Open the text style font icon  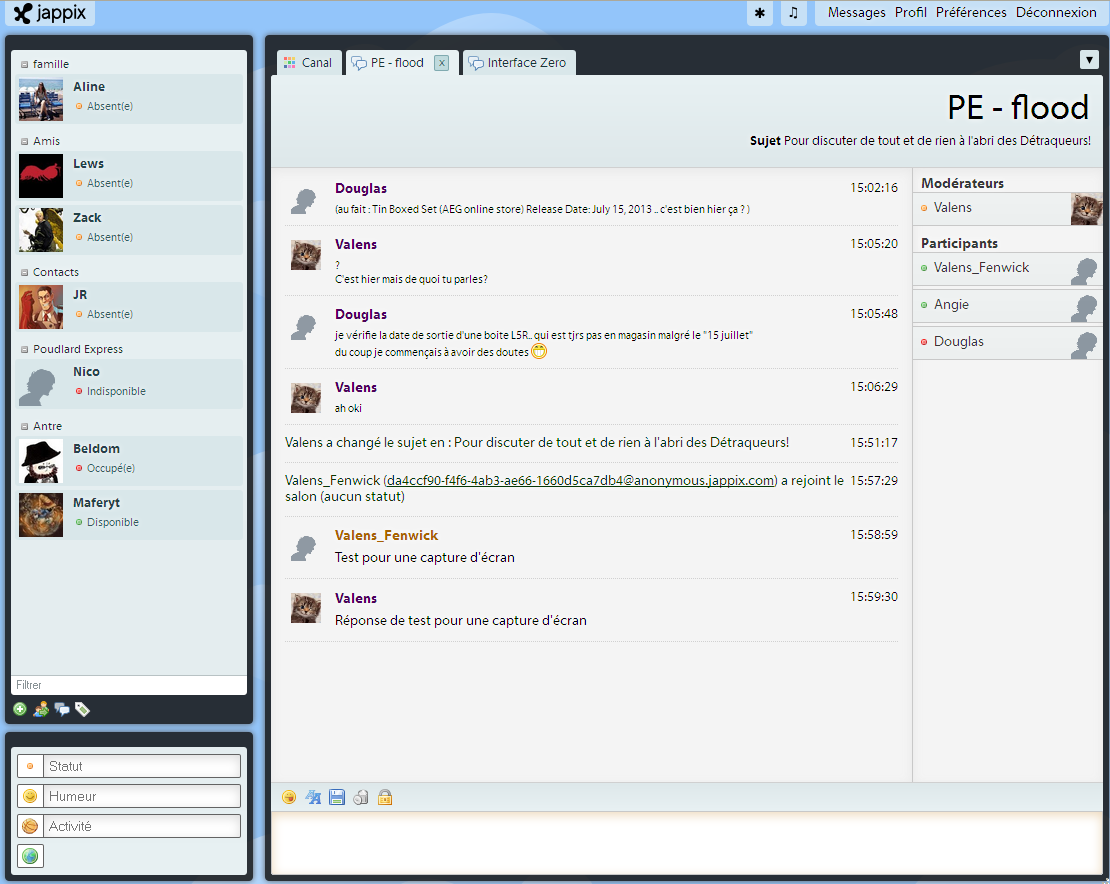[x=313, y=797]
